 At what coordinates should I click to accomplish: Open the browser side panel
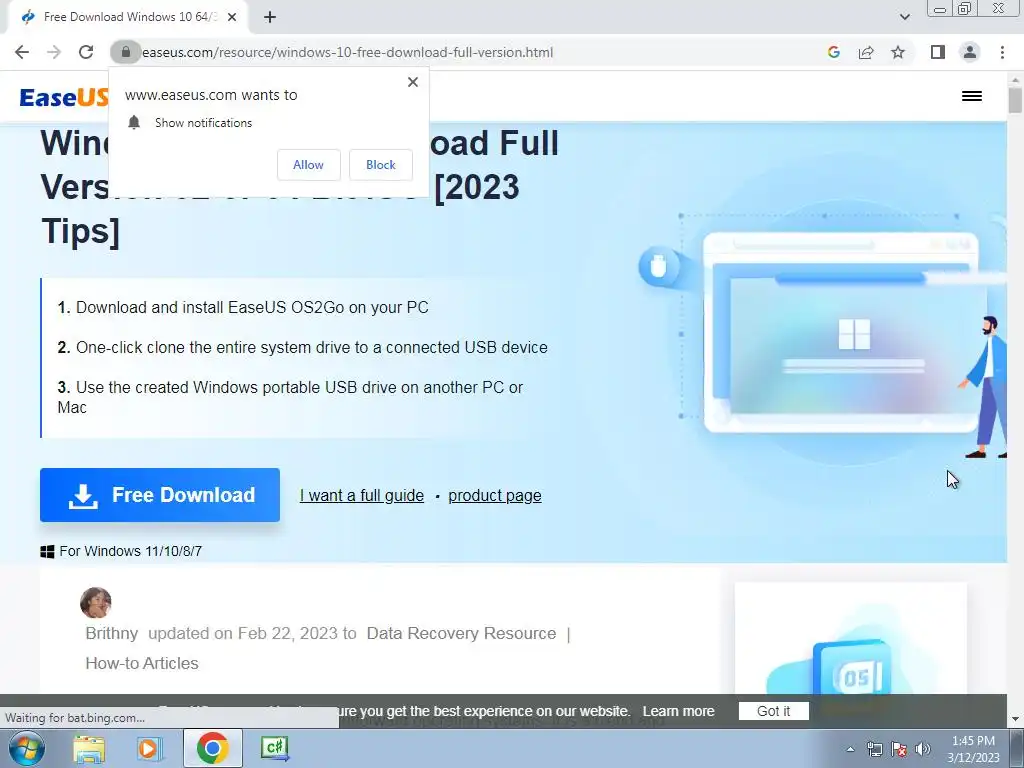(x=938, y=52)
